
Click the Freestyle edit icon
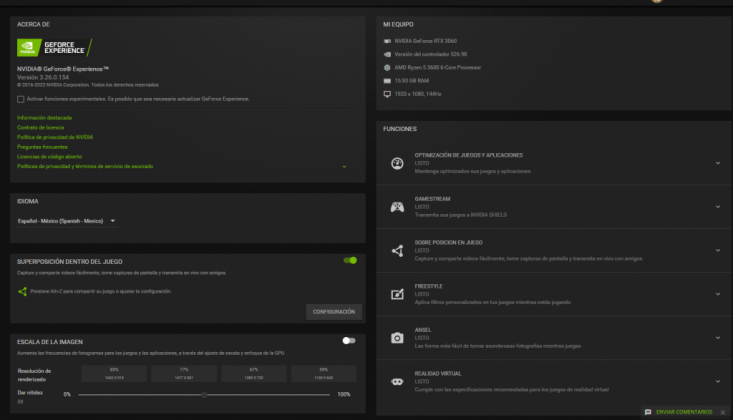click(x=397, y=294)
